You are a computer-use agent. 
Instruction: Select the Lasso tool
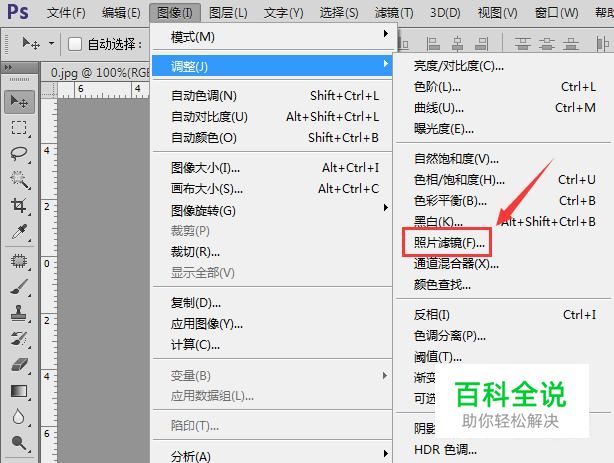click(19, 153)
